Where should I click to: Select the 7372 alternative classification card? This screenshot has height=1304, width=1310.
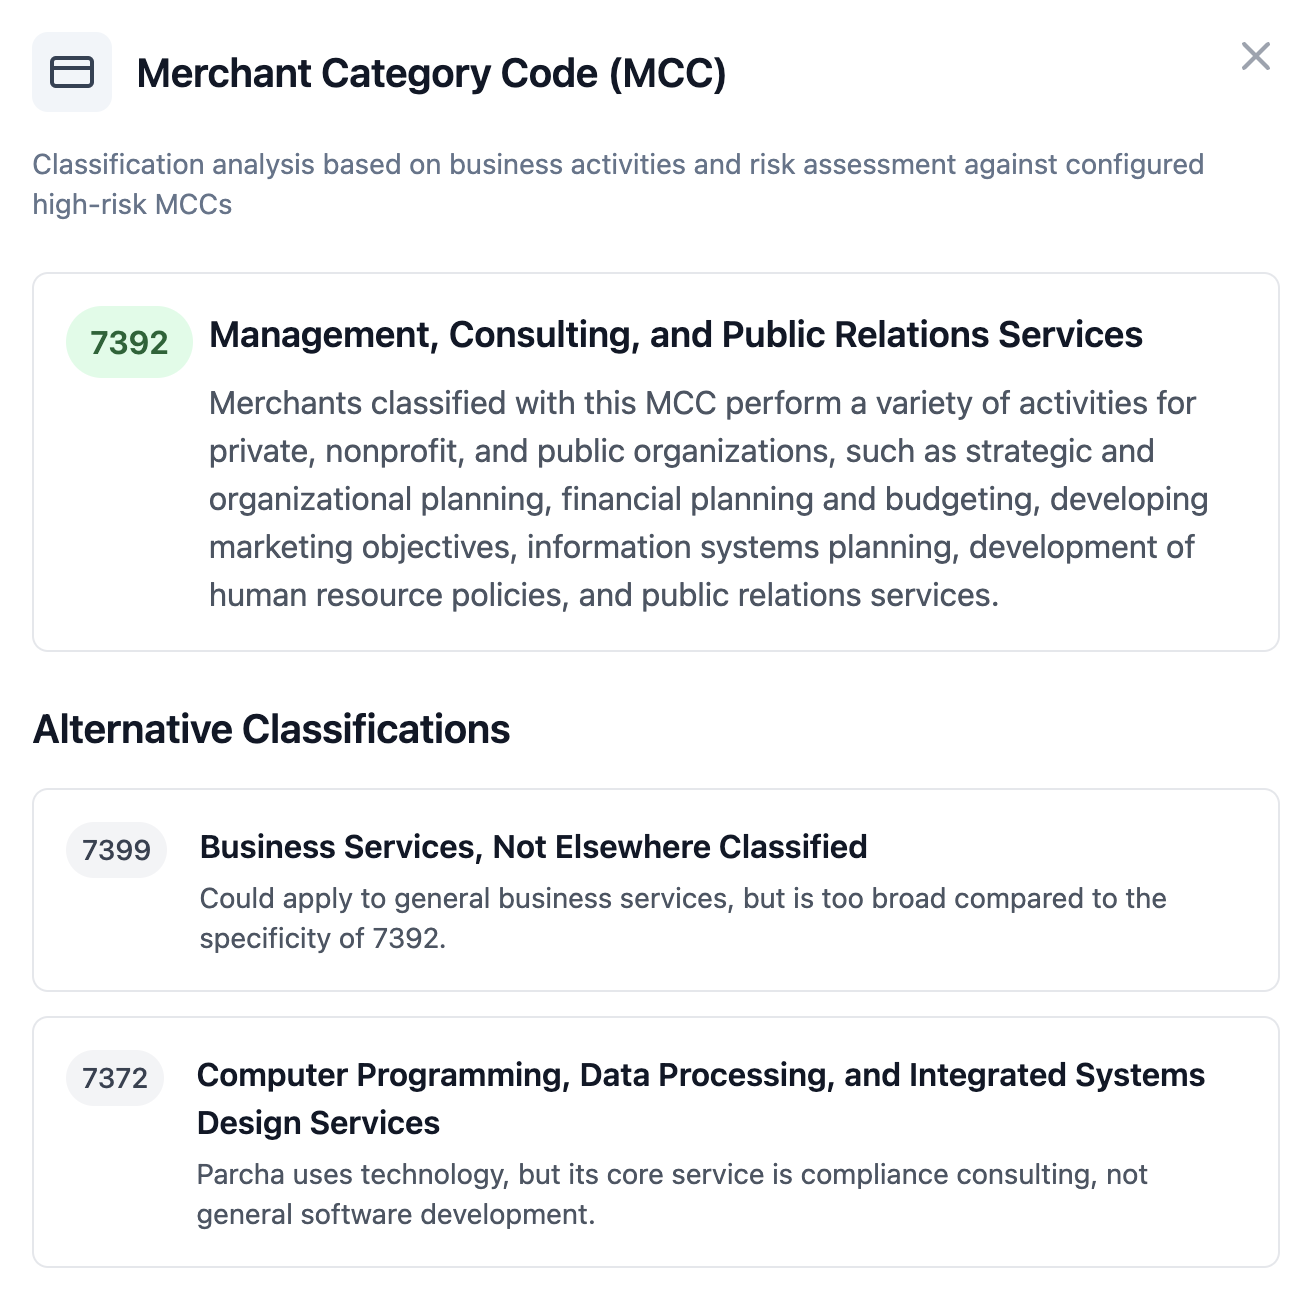pos(656,1142)
